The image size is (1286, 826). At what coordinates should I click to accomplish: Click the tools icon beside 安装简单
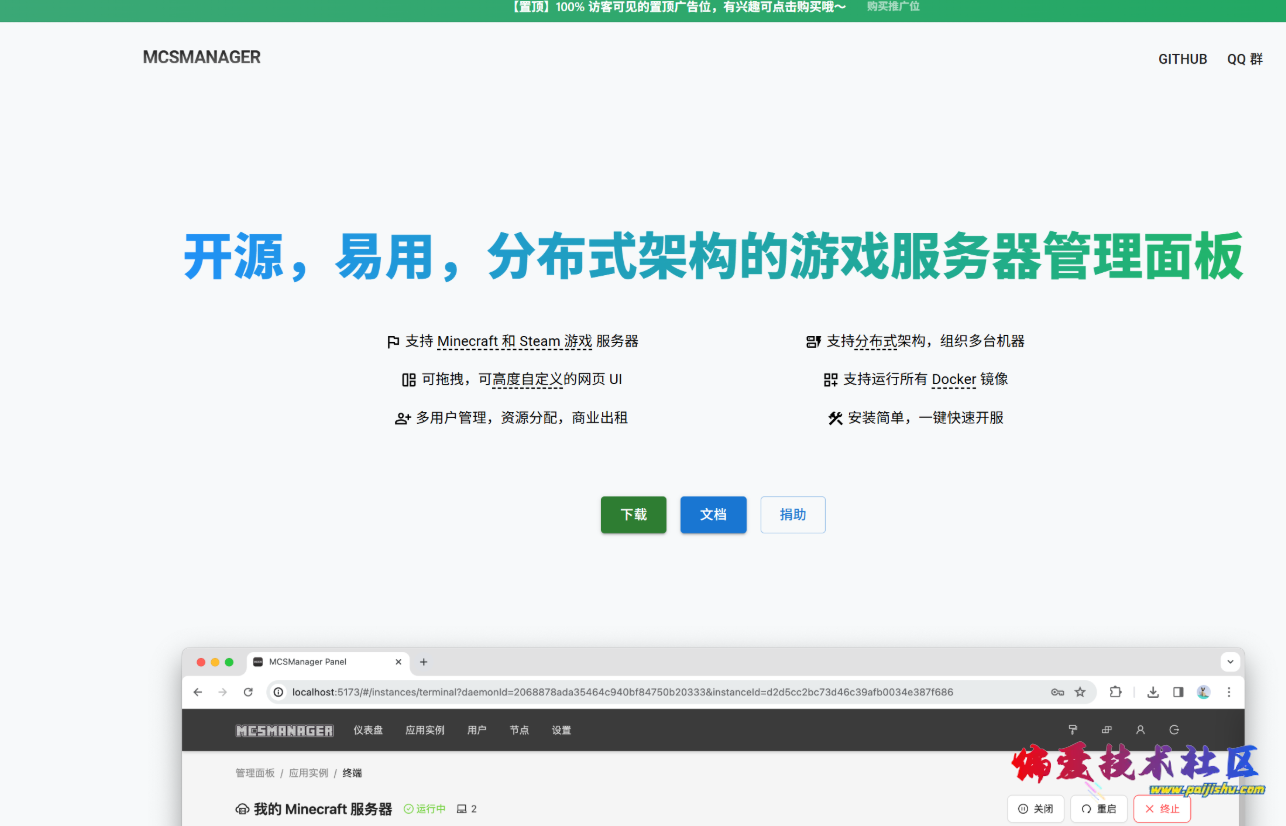tap(835, 418)
